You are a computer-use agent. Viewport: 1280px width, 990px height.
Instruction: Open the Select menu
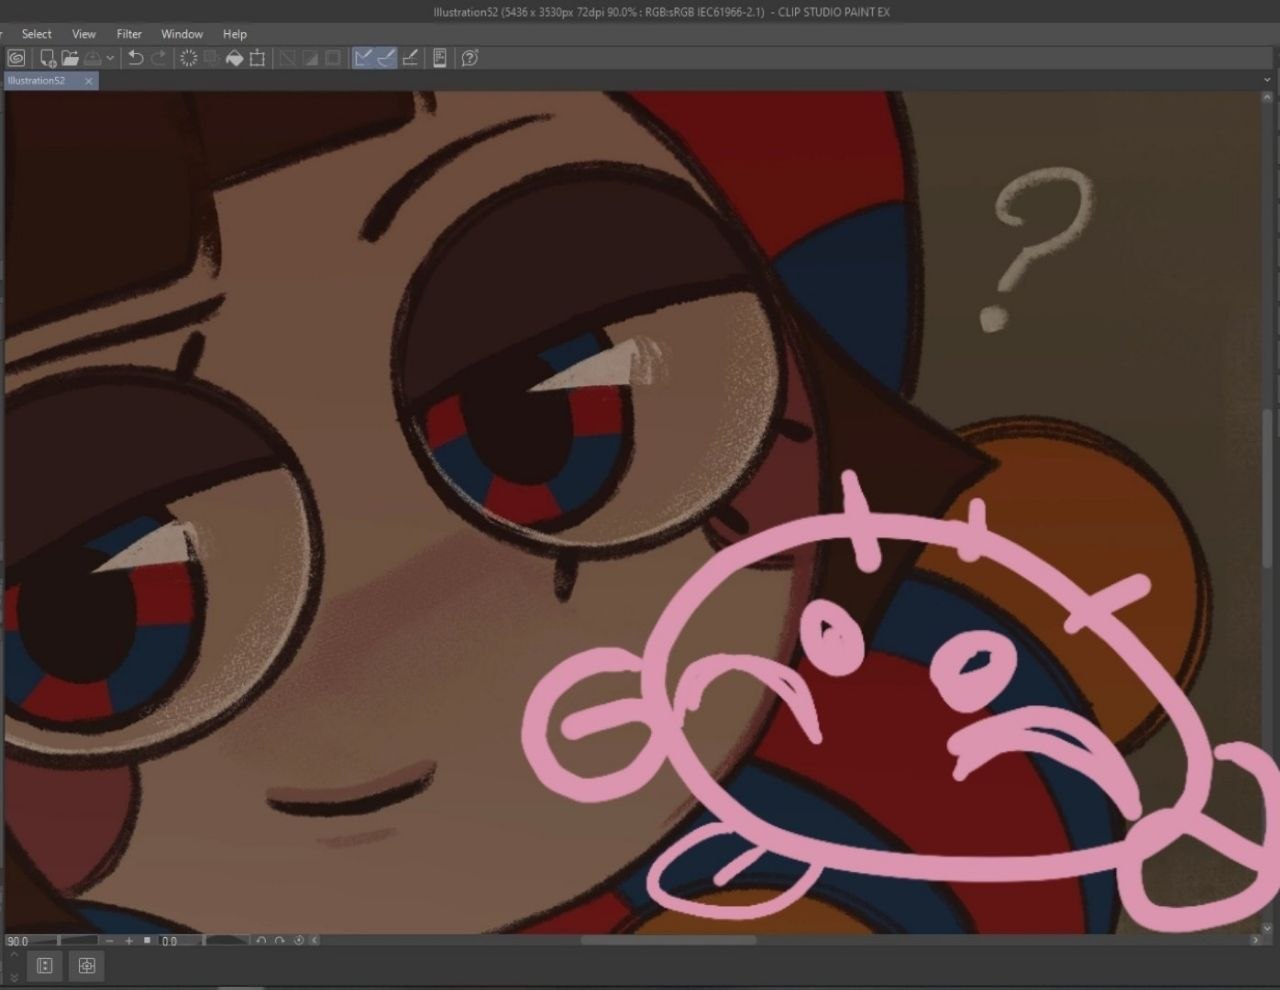tap(37, 34)
